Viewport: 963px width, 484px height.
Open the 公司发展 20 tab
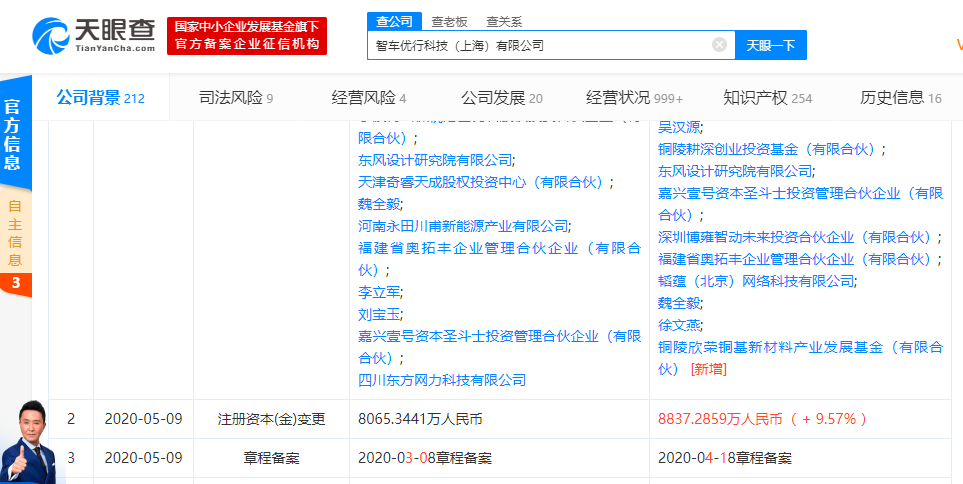pos(502,98)
